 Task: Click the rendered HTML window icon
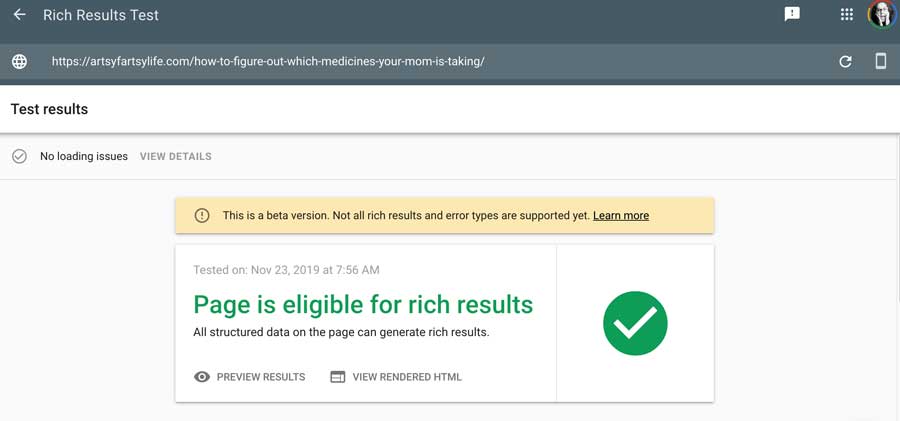pyautogui.click(x=338, y=377)
